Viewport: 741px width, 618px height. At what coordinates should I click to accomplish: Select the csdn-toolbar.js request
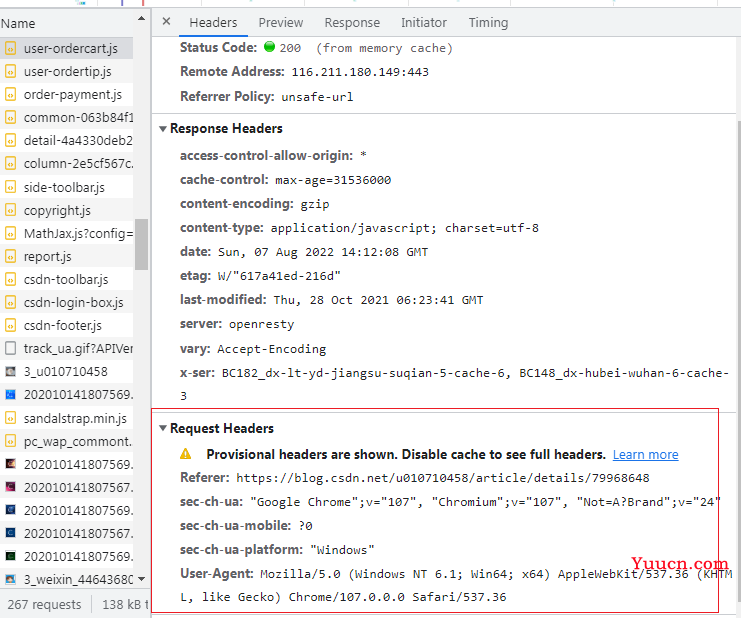click(x=67, y=280)
